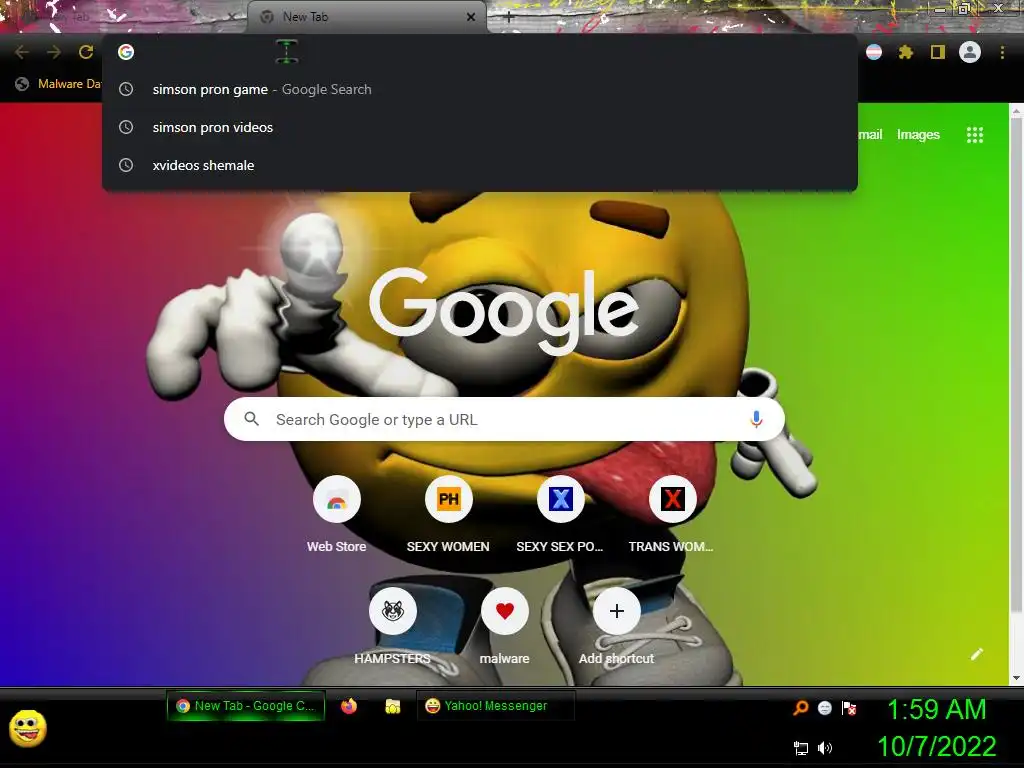The width and height of the screenshot is (1024, 768).
Task: Click the page scrollbar down arrow
Action: coord(1016,679)
